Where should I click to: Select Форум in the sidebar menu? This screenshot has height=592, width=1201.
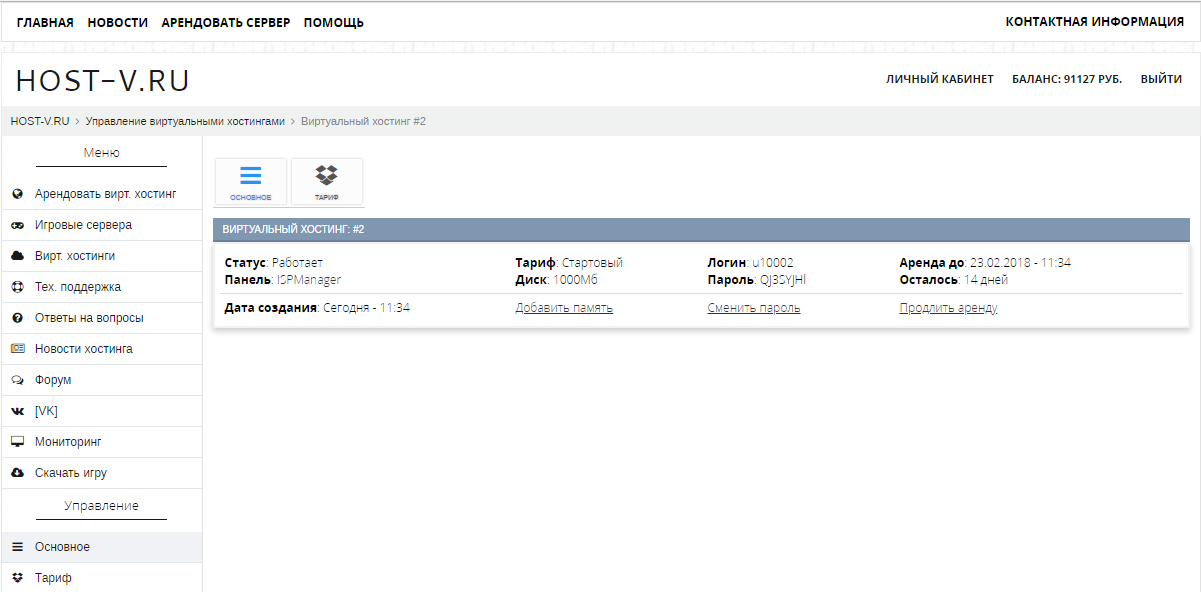(x=53, y=380)
